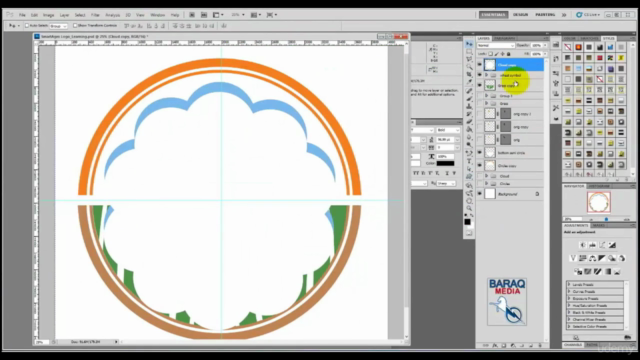Select the Eyedropper tool
640x360 pixels.
tap(469, 82)
